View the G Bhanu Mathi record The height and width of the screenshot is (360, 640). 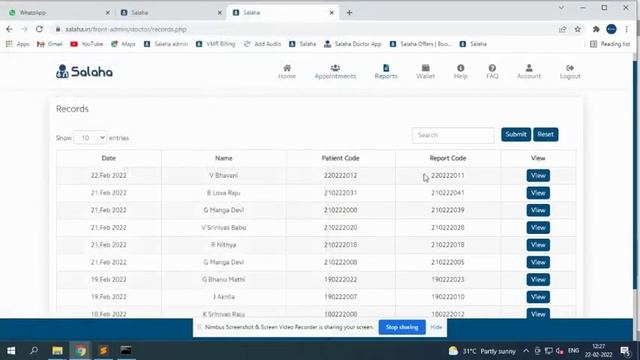click(538, 280)
